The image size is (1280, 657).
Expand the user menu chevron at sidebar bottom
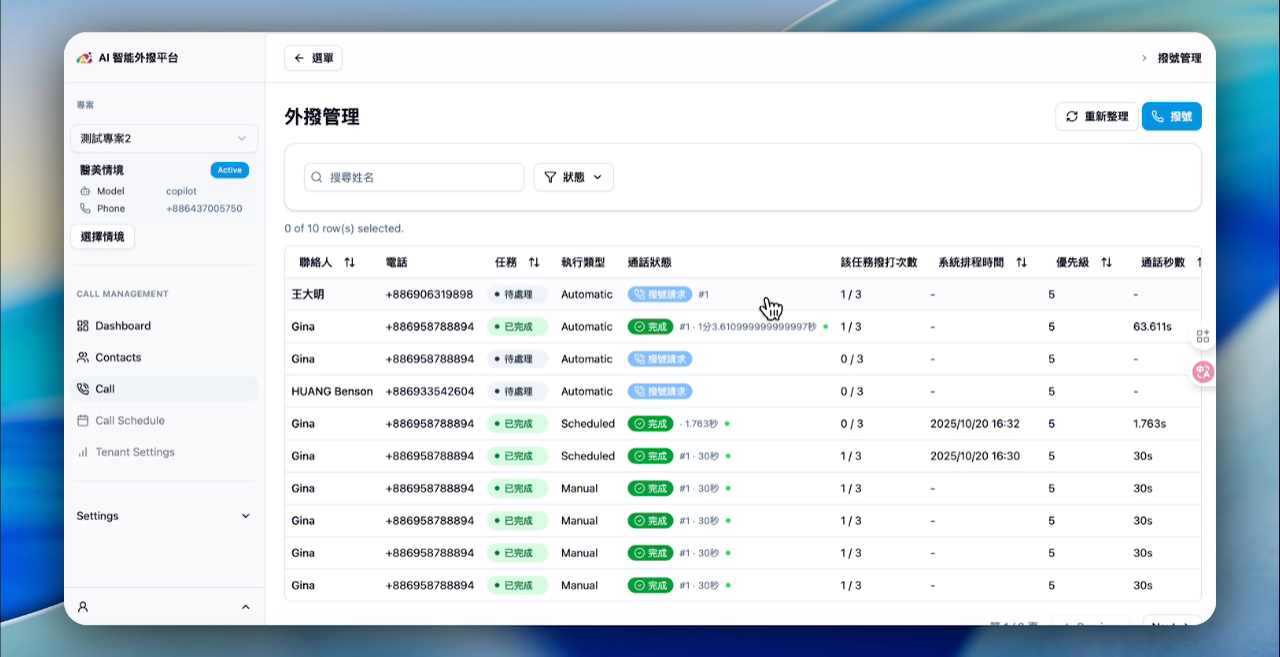tap(246, 607)
